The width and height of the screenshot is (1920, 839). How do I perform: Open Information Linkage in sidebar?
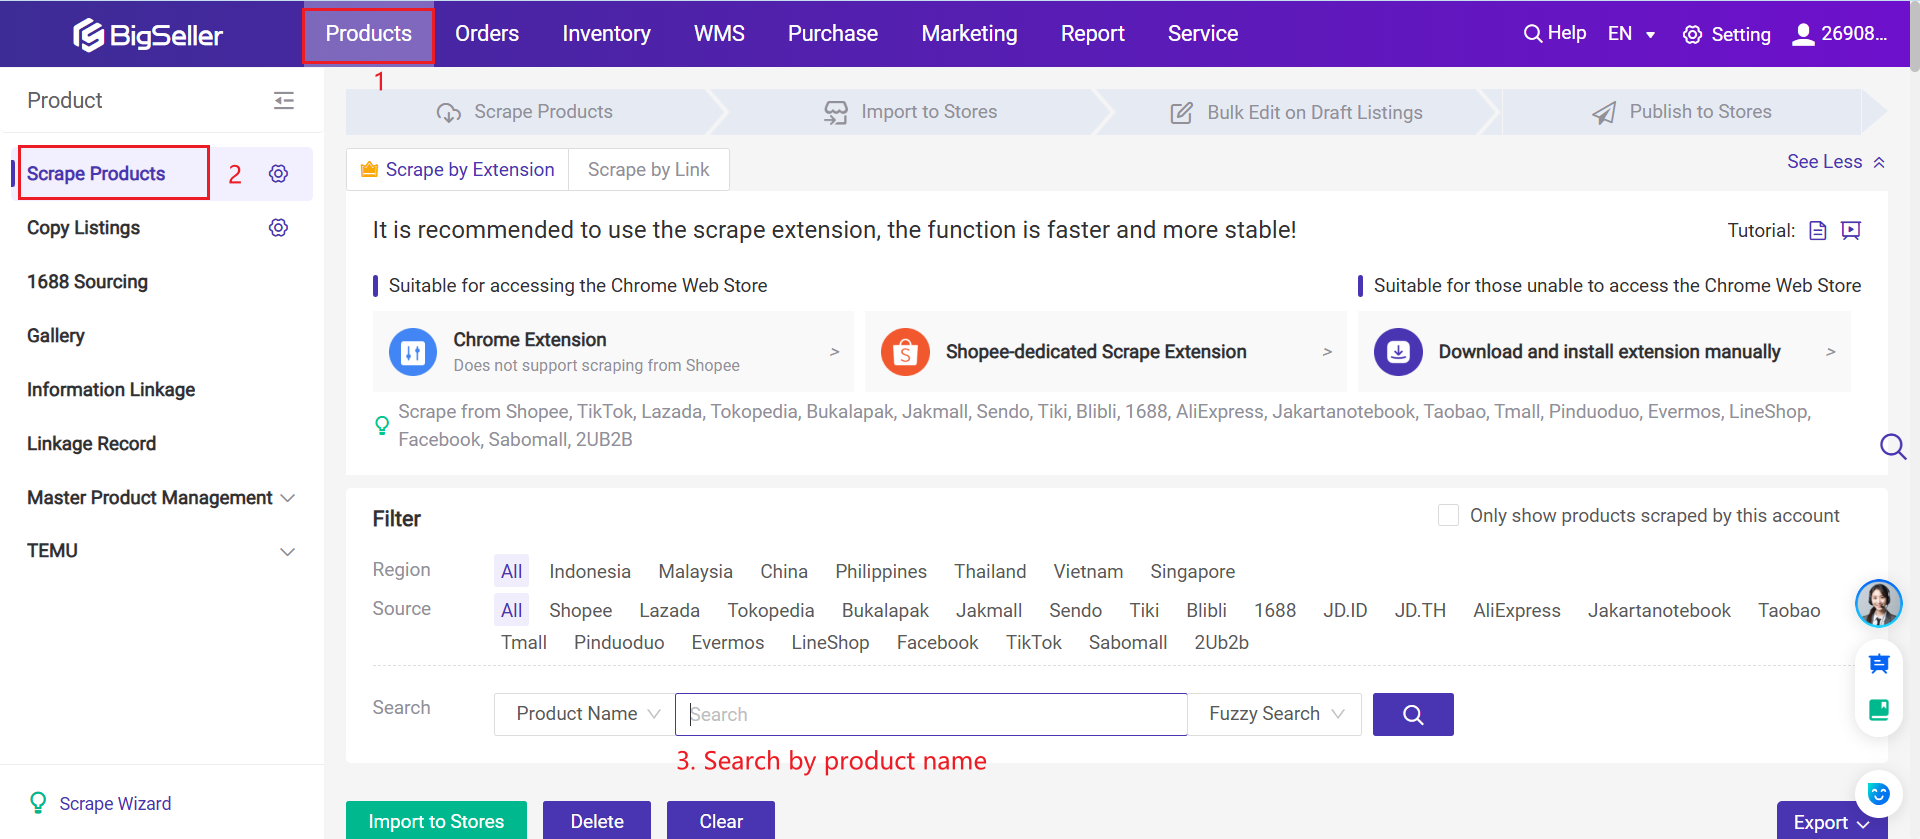pos(111,390)
